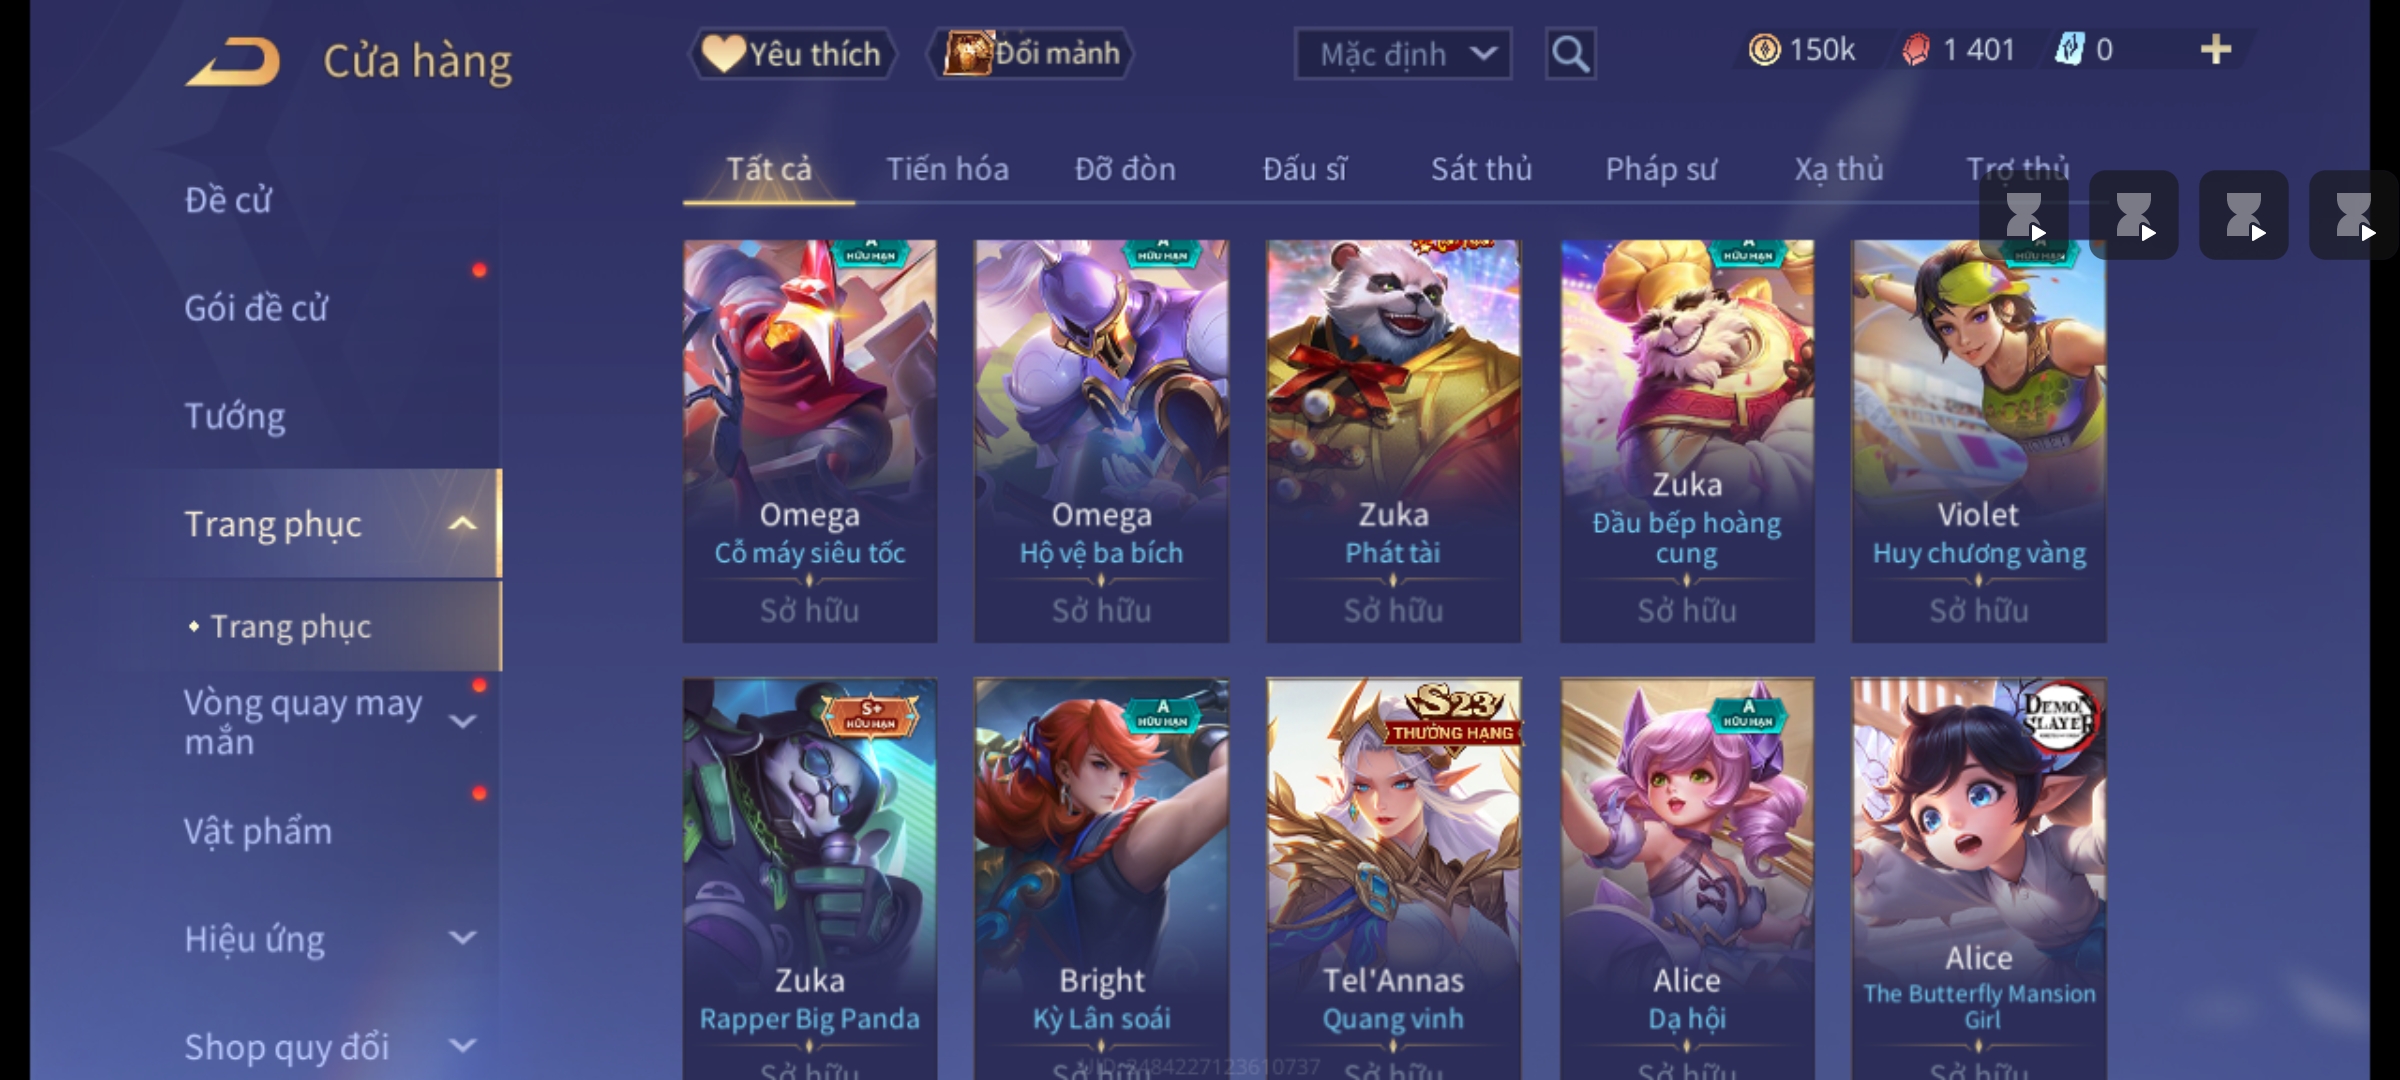Open Đổi mảnh fragment exchange
Viewport: 2400px width, 1080px height.
[x=1031, y=54]
